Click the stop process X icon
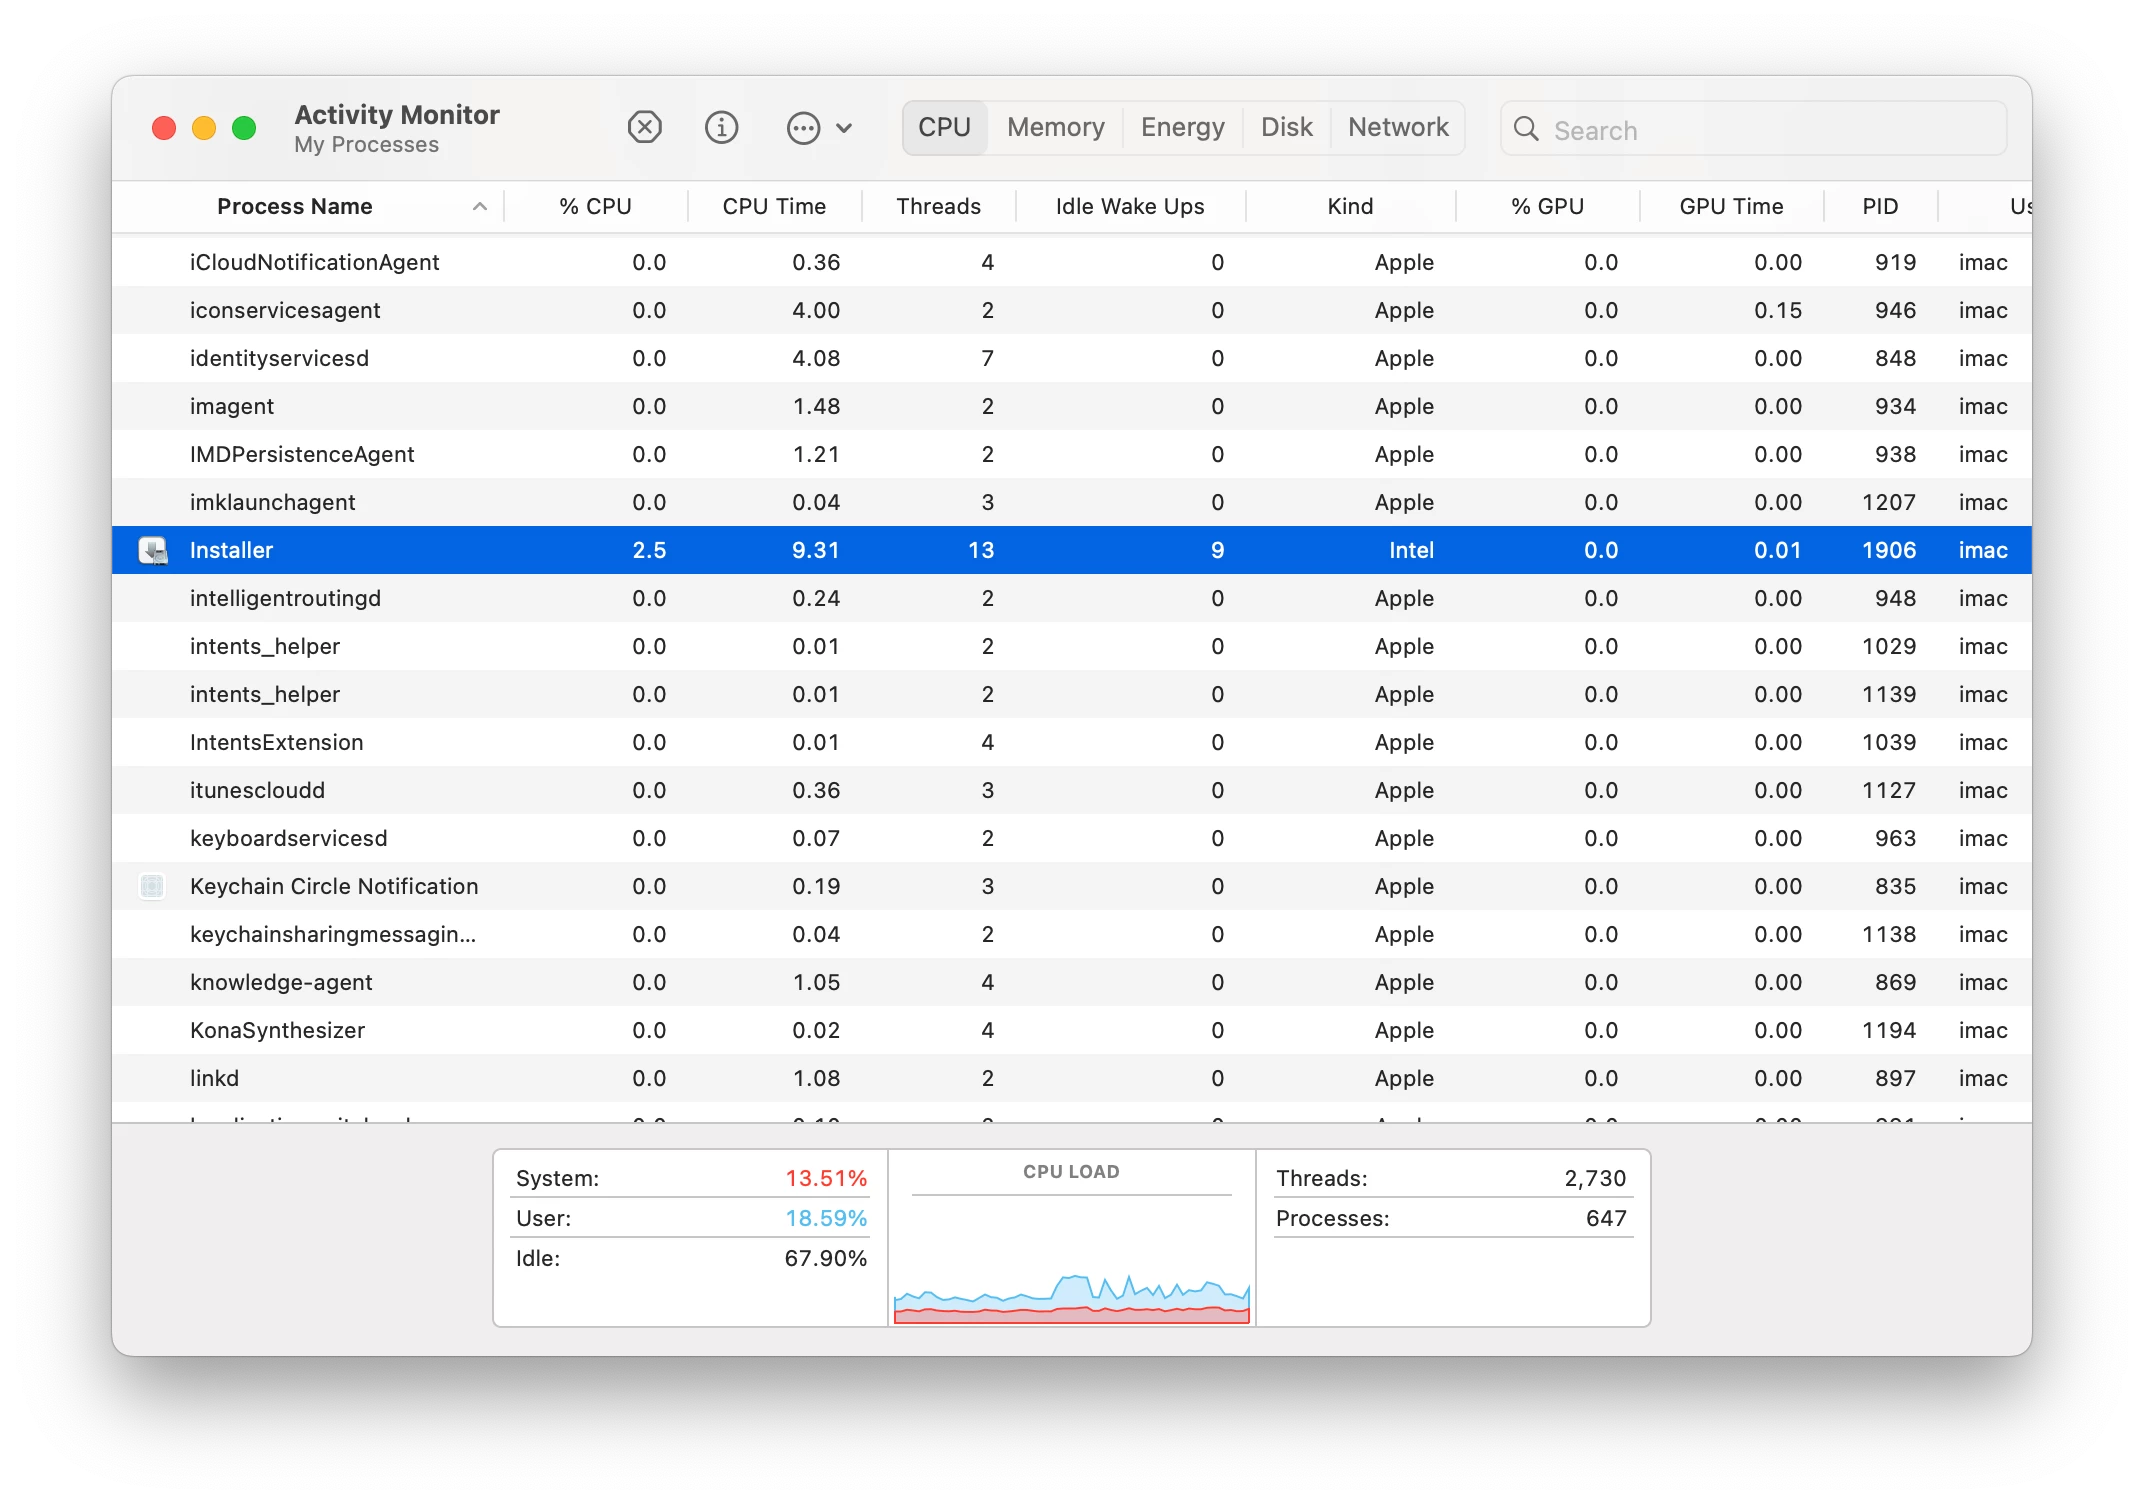Image resolution: width=2144 pixels, height=1504 pixels. point(645,128)
